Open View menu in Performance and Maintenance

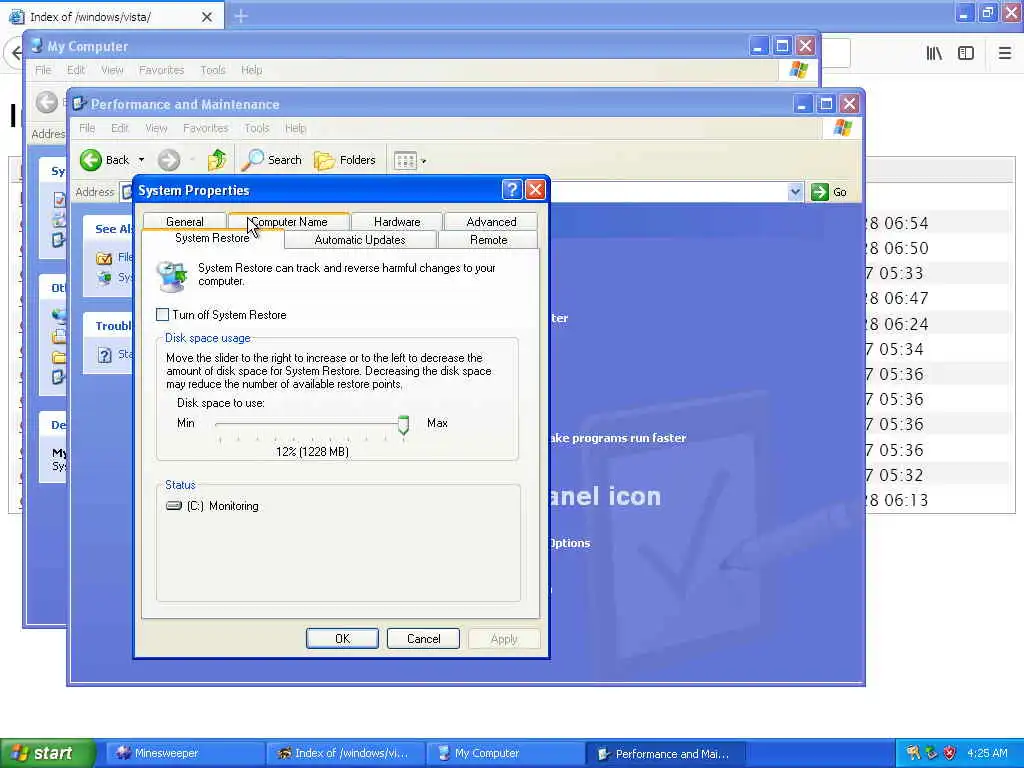coord(156,128)
